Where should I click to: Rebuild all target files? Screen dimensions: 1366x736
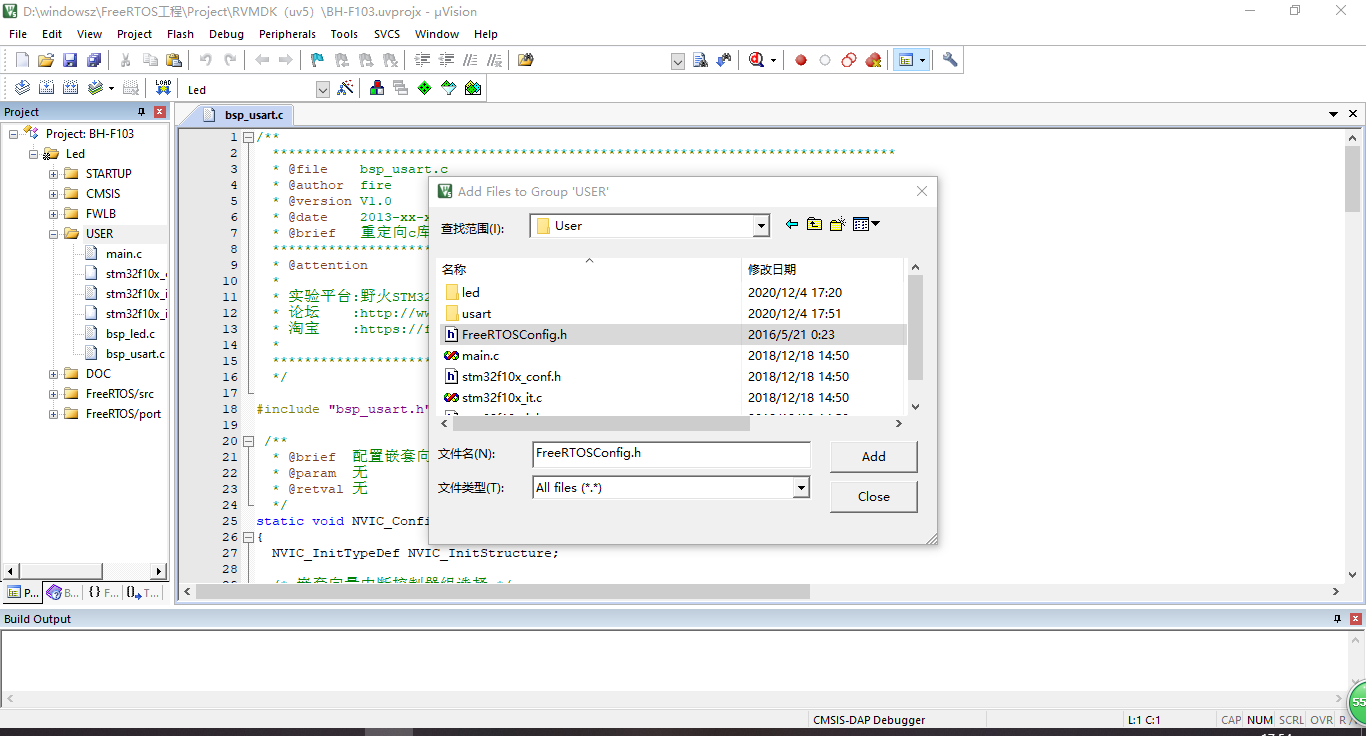pyautogui.click(x=69, y=87)
